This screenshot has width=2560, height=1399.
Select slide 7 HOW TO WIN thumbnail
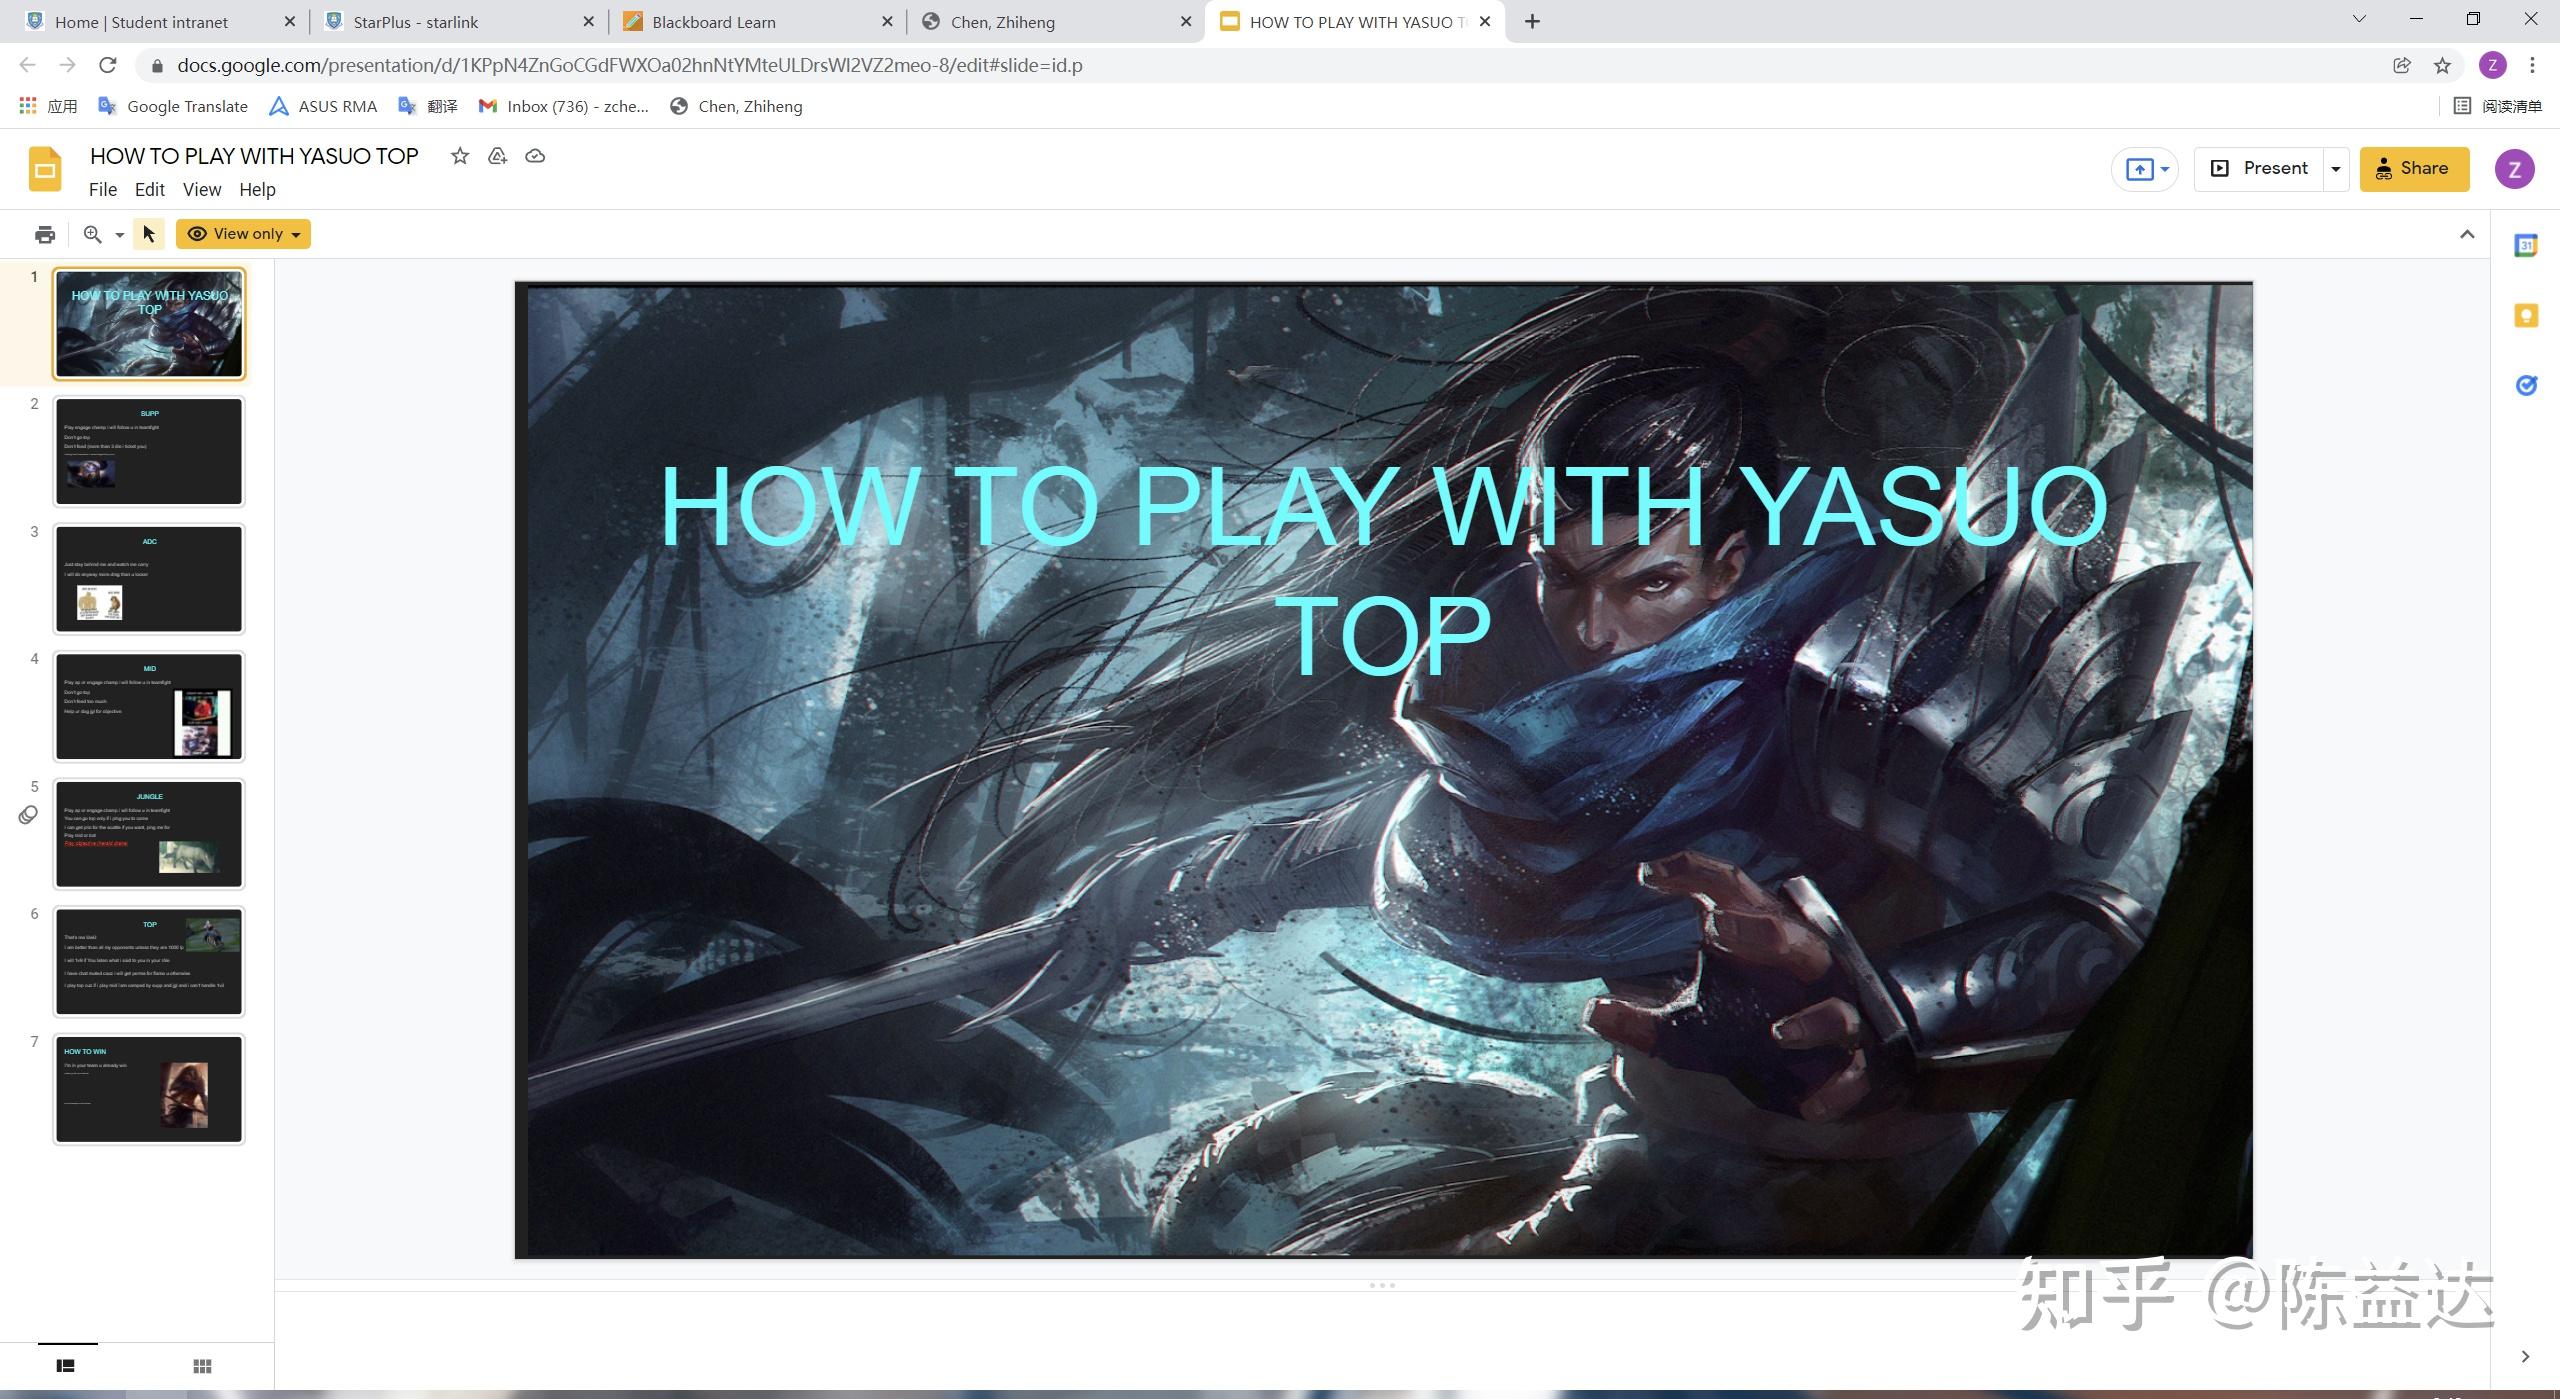click(x=149, y=1089)
